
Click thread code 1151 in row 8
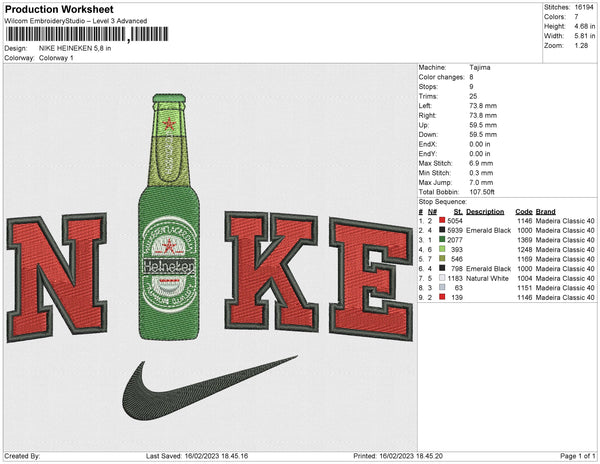point(525,288)
